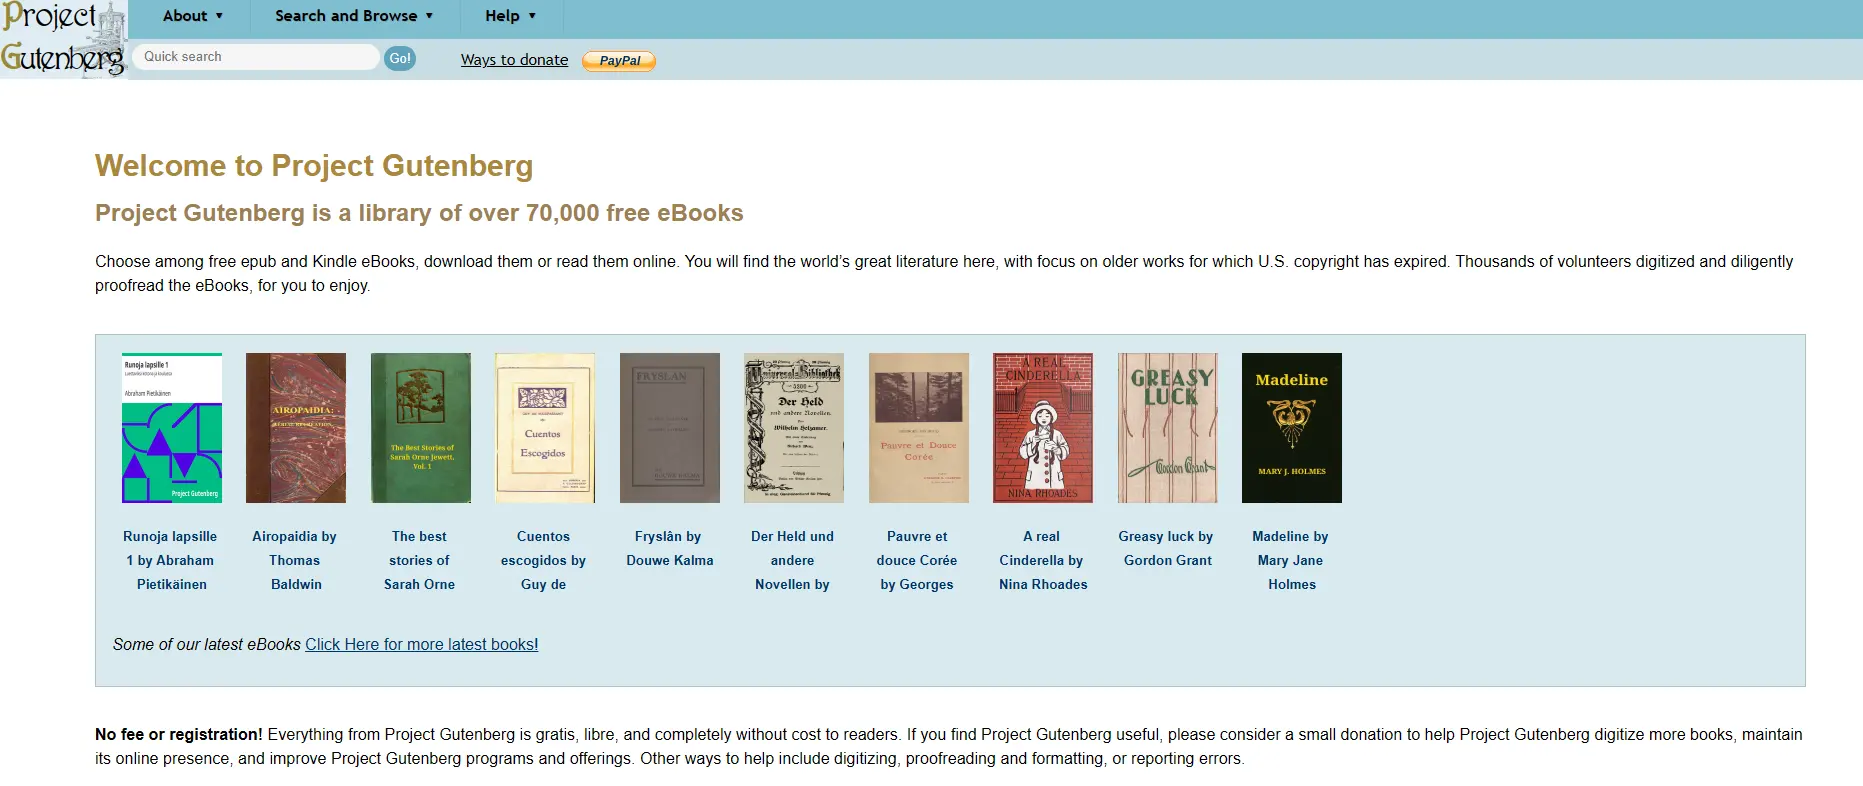1863x786 pixels.
Task: Open the red A Real Cinderella cover
Action: pos(1043,428)
